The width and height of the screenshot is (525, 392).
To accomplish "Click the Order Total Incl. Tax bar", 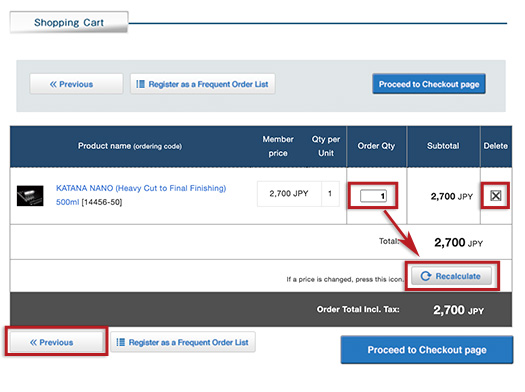I will coord(261,310).
